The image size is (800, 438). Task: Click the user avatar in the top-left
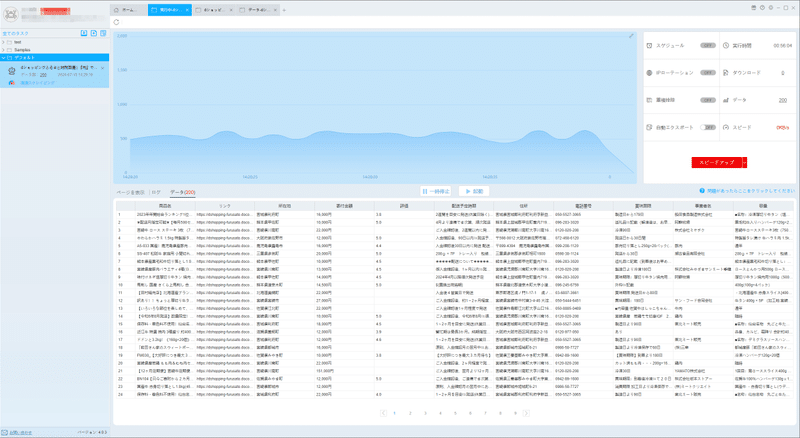coord(10,14)
